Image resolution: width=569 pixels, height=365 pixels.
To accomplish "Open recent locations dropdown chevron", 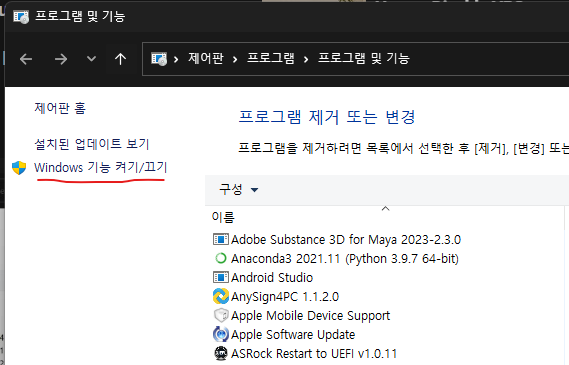I will [91, 58].
